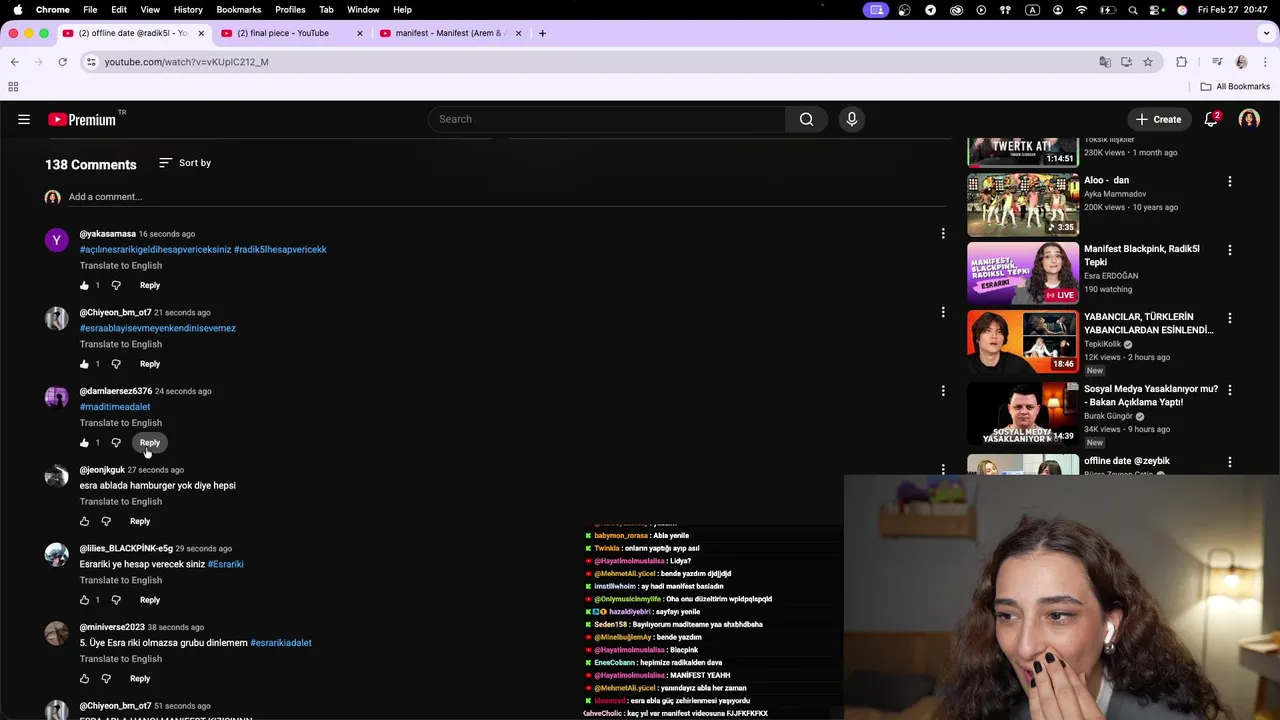Open the Aloo - dan video thumbnail

(x=1023, y=204)
